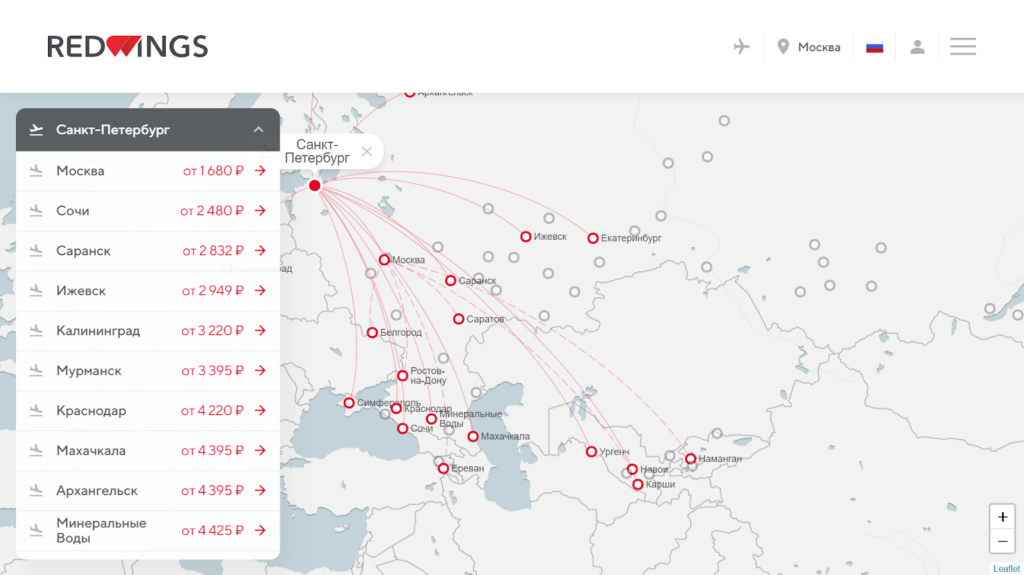
Task: Click the airplane icon in header
Action: point(741,47)
